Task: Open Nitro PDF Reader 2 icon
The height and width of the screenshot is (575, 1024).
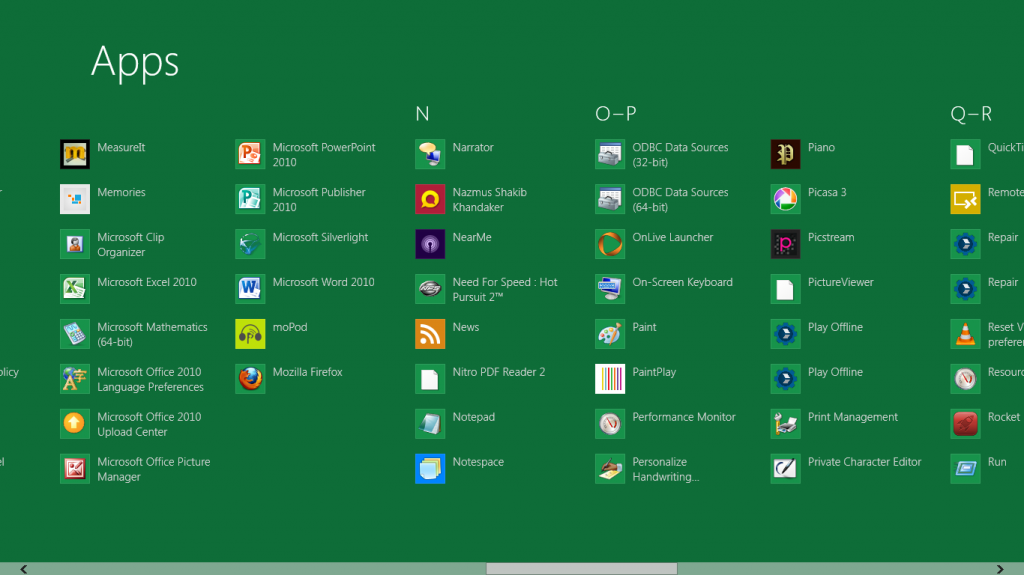Action: pos(430,379)
